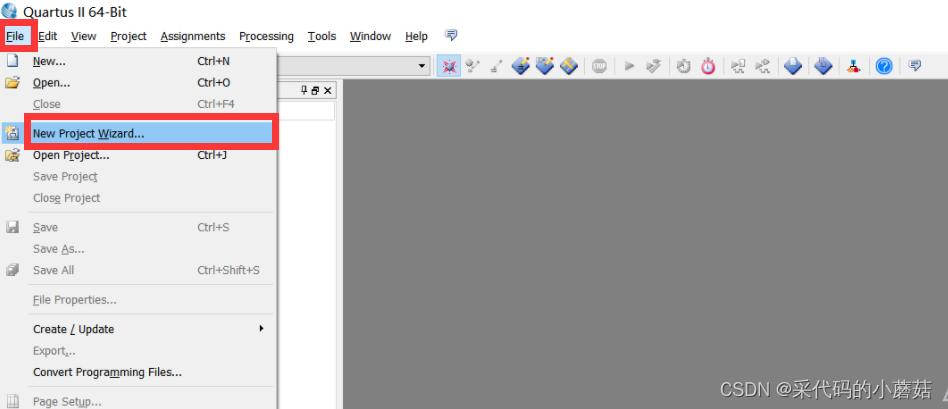Click the grey pencil Pin Planner icon
This screenshot has width=948, height=409.
[496, 66]
